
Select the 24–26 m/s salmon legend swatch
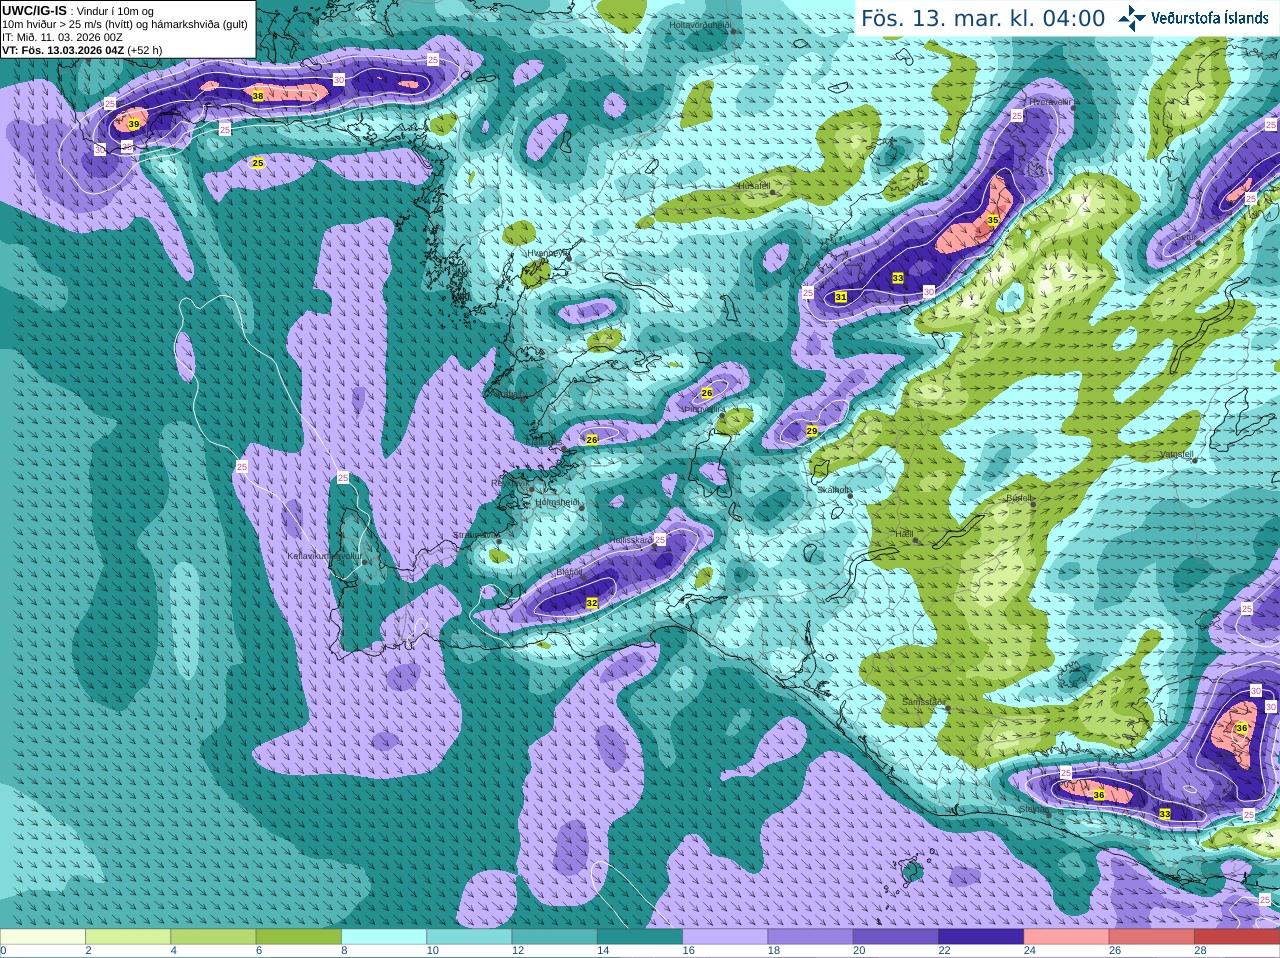tap(1067, 936)
